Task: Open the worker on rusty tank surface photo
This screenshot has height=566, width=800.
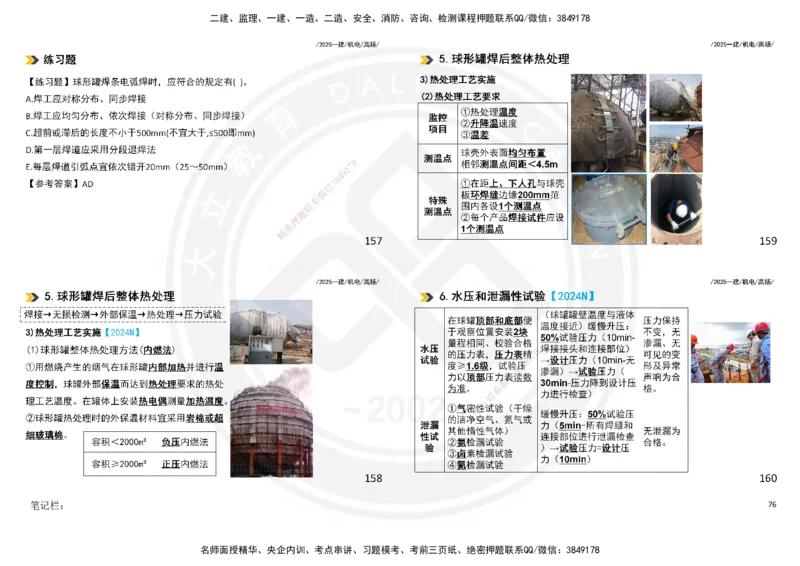Action: coord(676,149)
